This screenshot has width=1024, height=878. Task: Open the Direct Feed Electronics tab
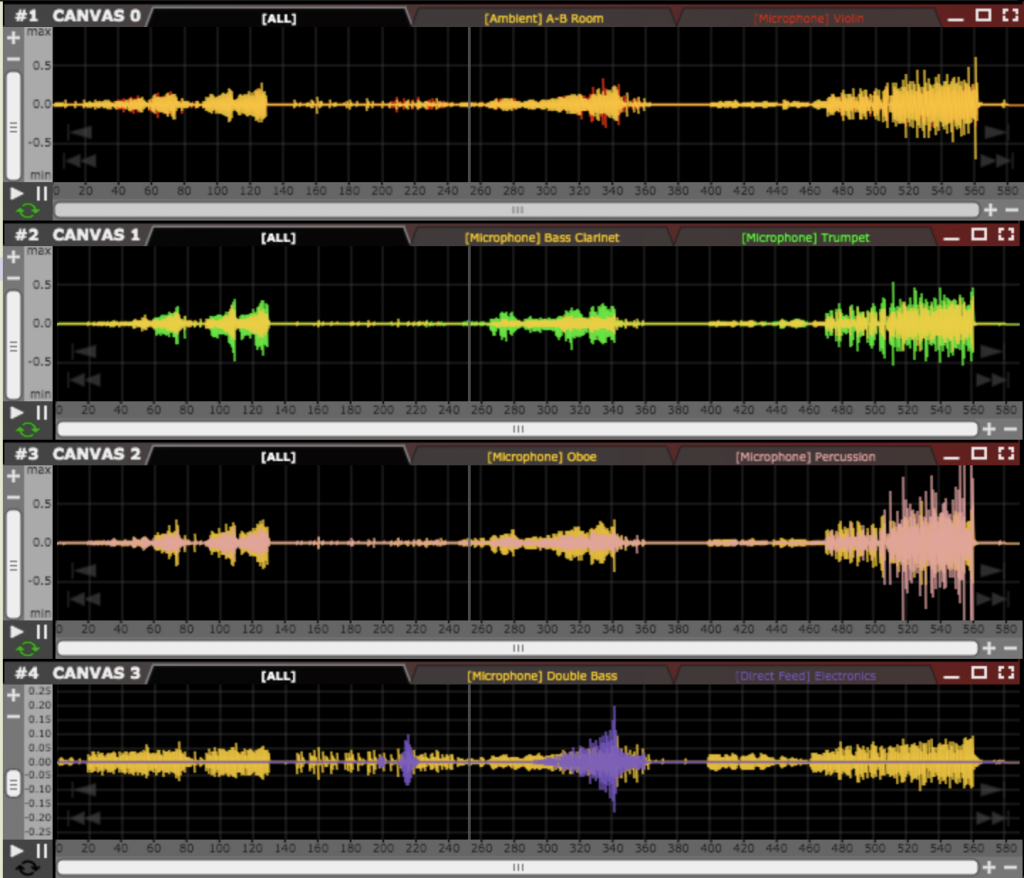805,675
